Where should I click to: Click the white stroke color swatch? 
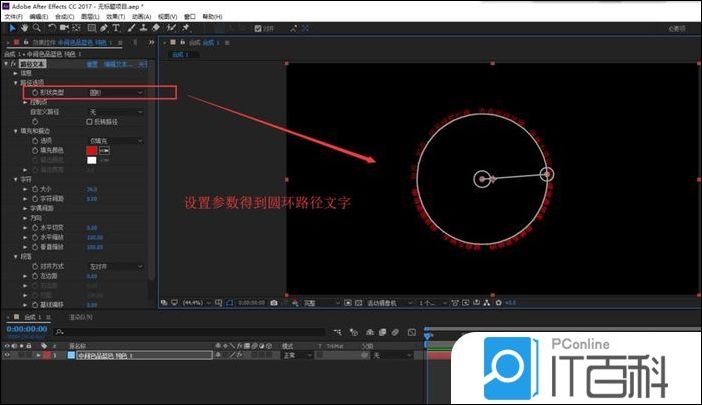[x=92, y=160]
